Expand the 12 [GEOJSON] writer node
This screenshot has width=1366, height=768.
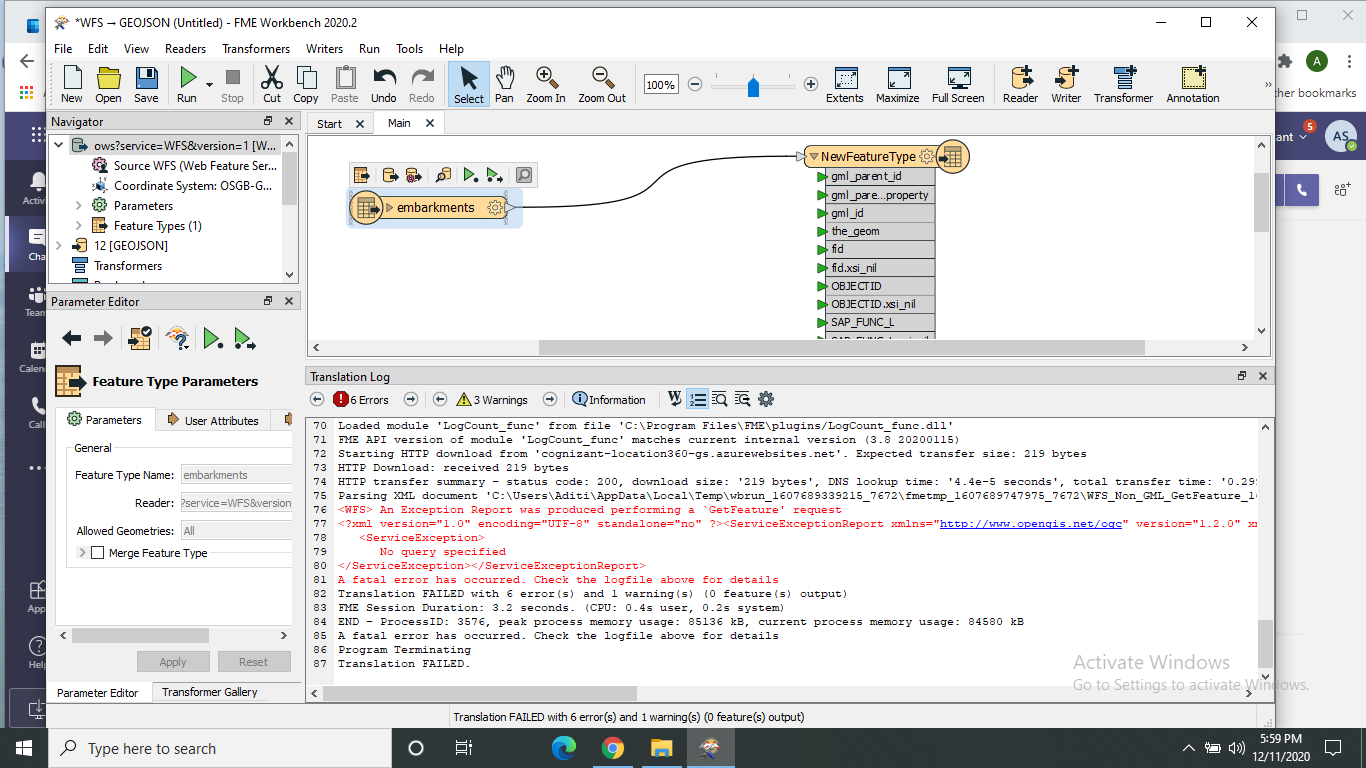click(58, 245)
